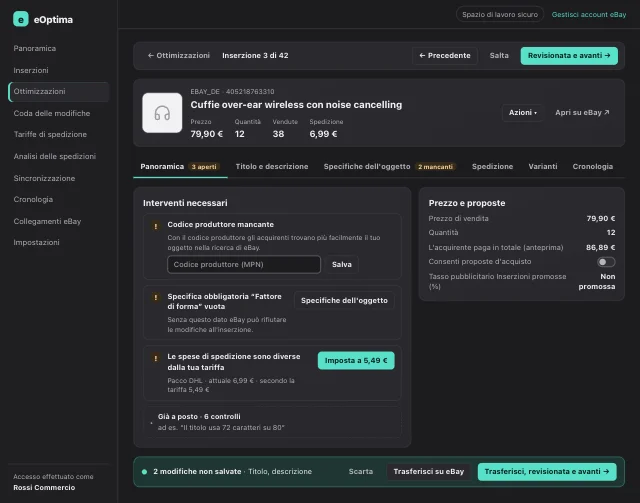Click Specifiche dell'oggetto button in issue card
Viewport: 640px width, 503px height.
pos(344,300)
